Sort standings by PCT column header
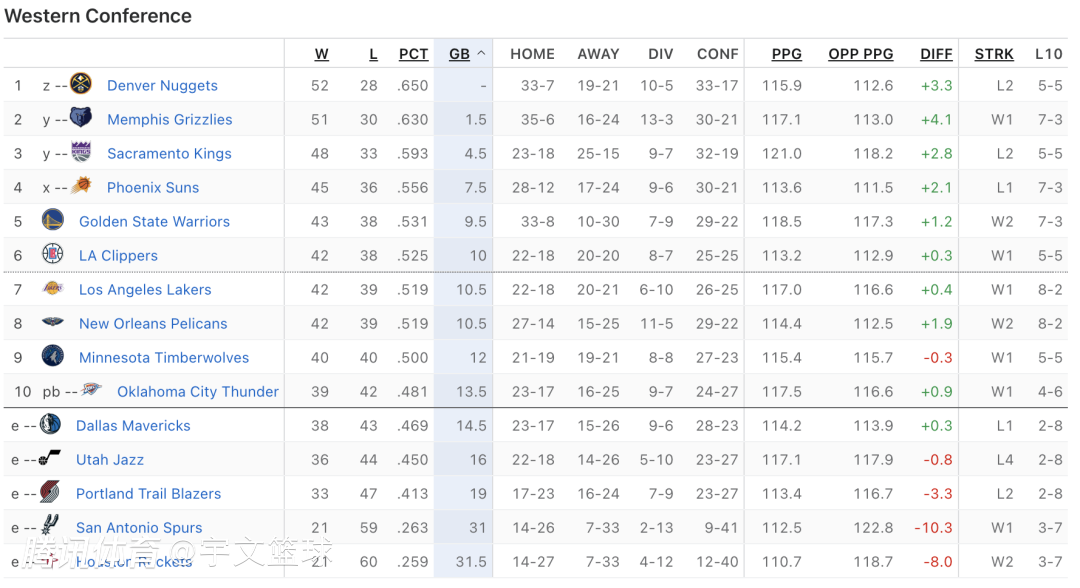This screenshot has height=588, width=1080. pyautogui.click(x=413, y=54)
